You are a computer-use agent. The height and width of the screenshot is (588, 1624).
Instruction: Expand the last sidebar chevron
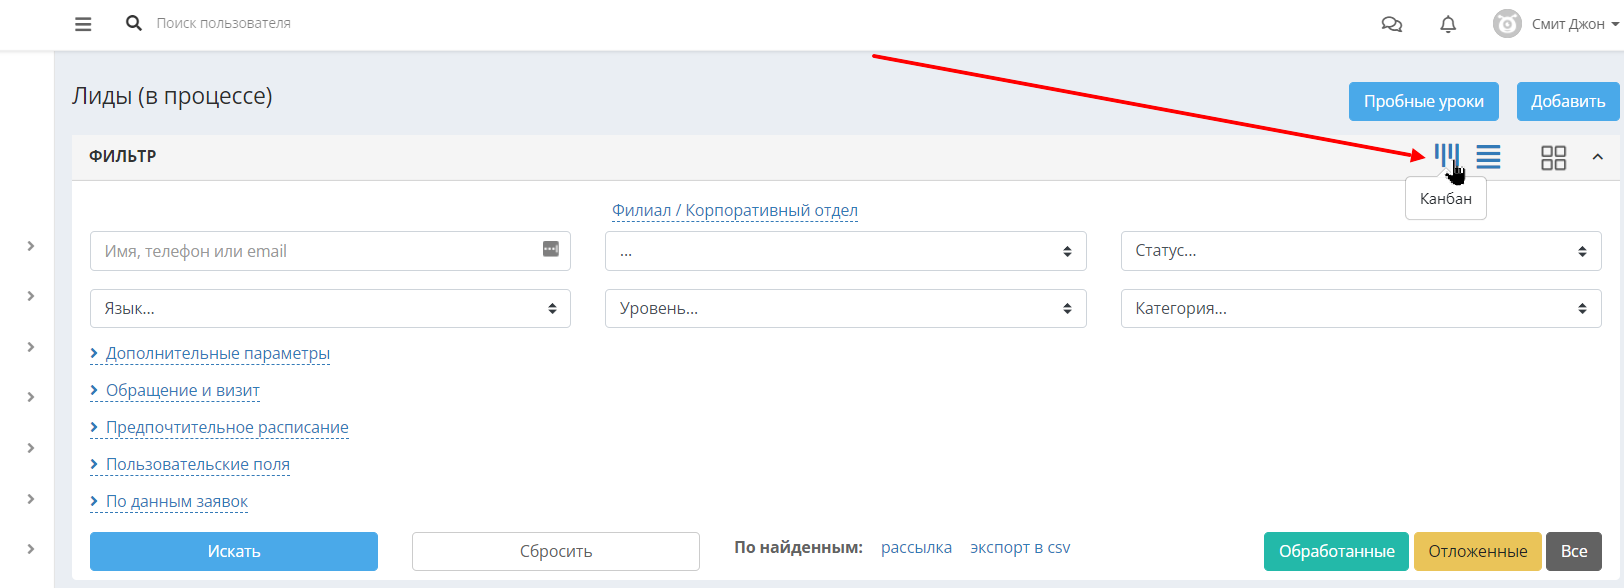point(31,549)
